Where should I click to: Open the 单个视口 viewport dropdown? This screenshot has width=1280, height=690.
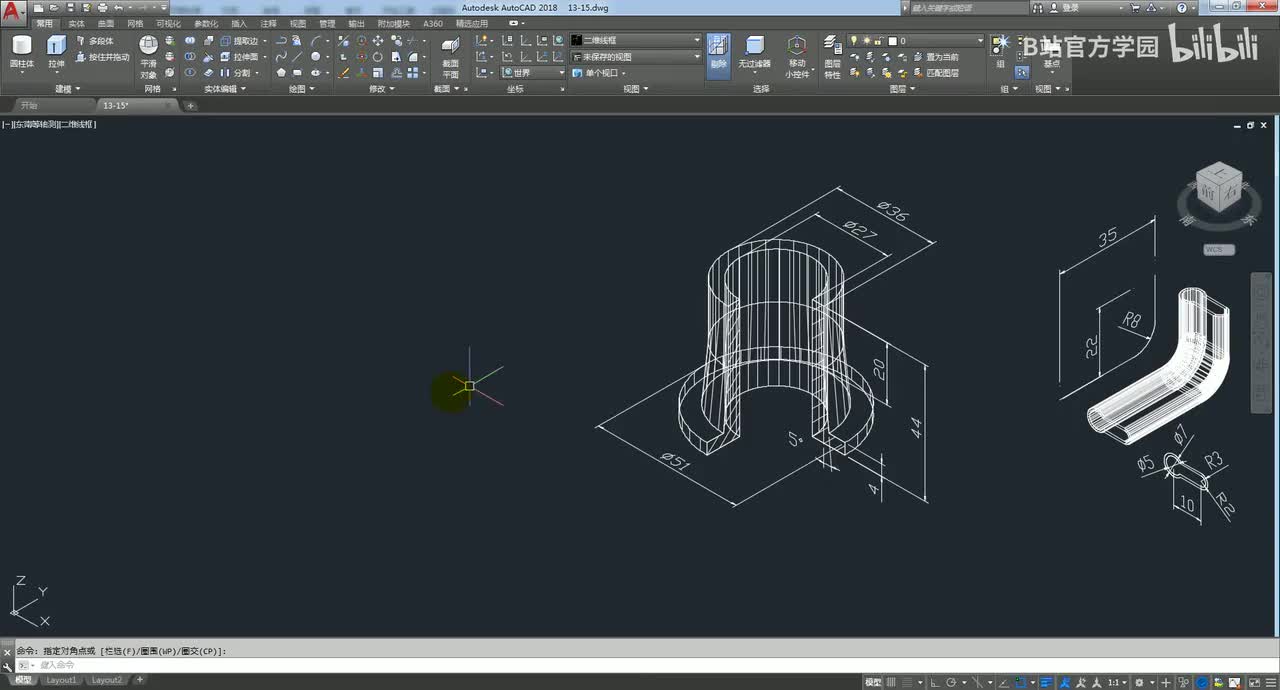point(600,73)
